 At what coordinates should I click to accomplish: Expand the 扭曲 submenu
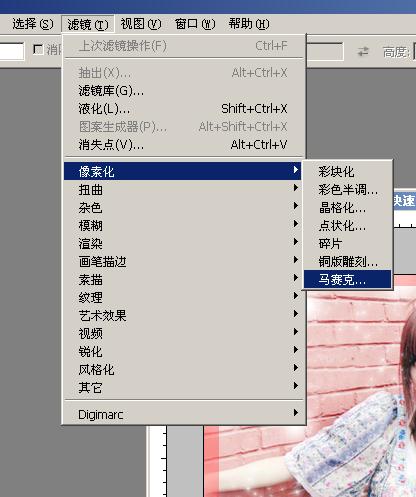point(183,190)
